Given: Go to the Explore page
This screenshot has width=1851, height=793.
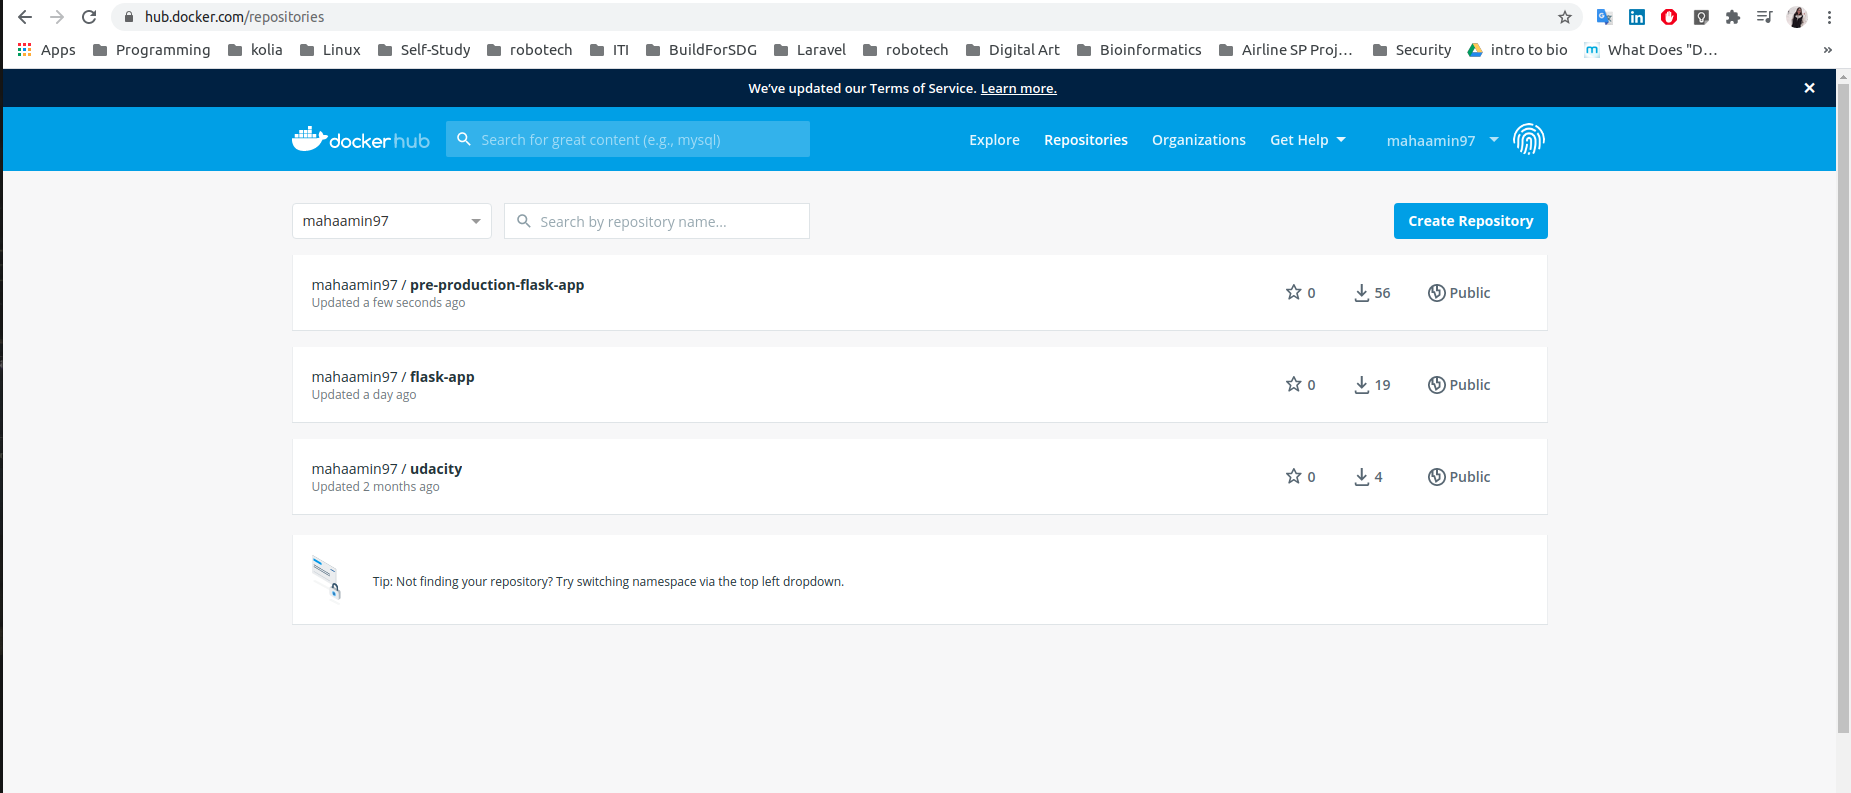Looking at the screenshot, I should (994, 140).
